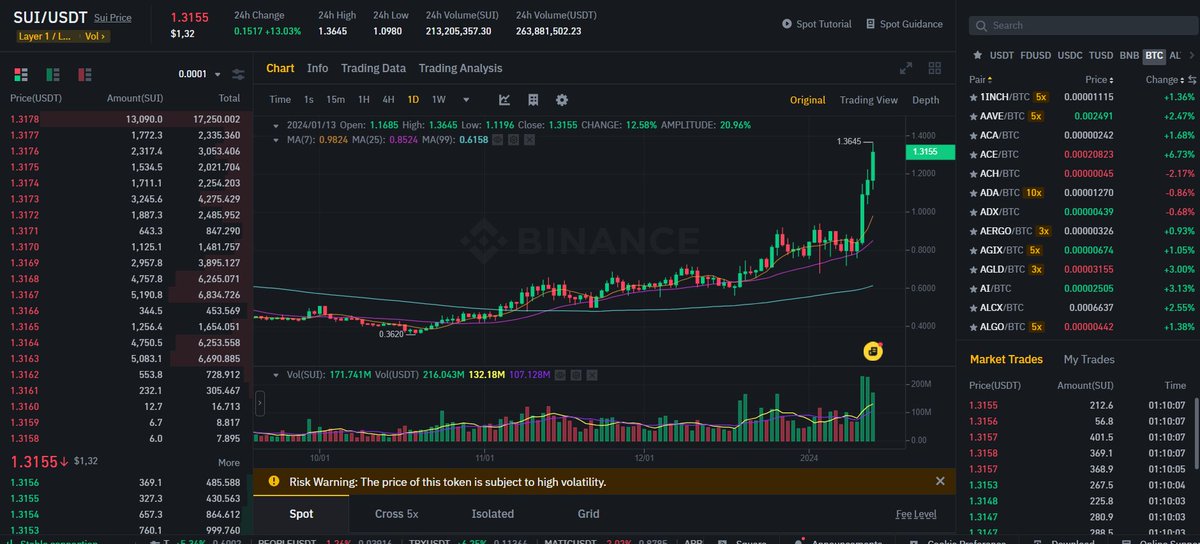Sort the market list by Change
Image resolution: width=1200 pixels, height=544 pixels.
pos(1163,79)
